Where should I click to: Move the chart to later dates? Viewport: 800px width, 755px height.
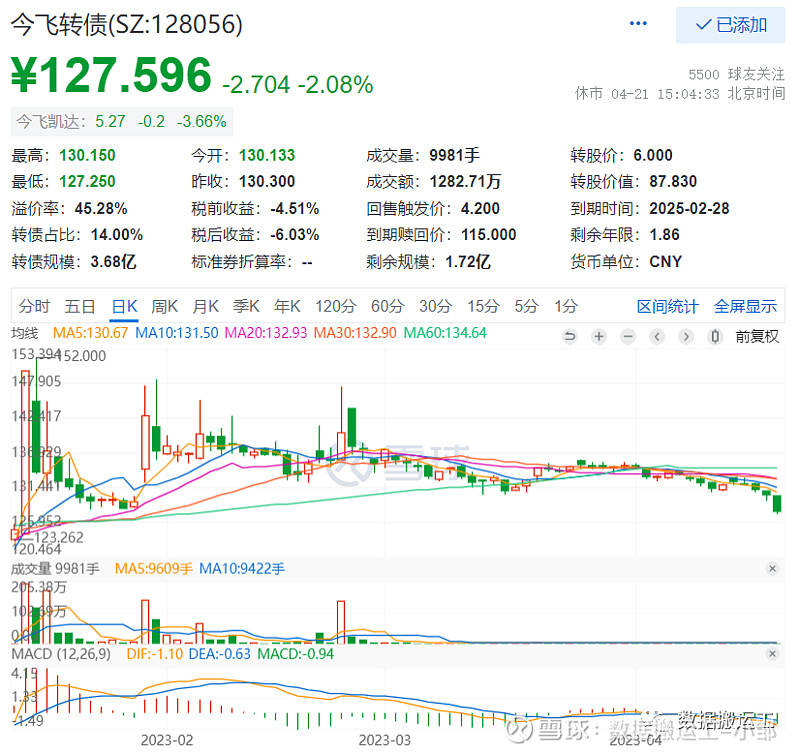point(686,337)
